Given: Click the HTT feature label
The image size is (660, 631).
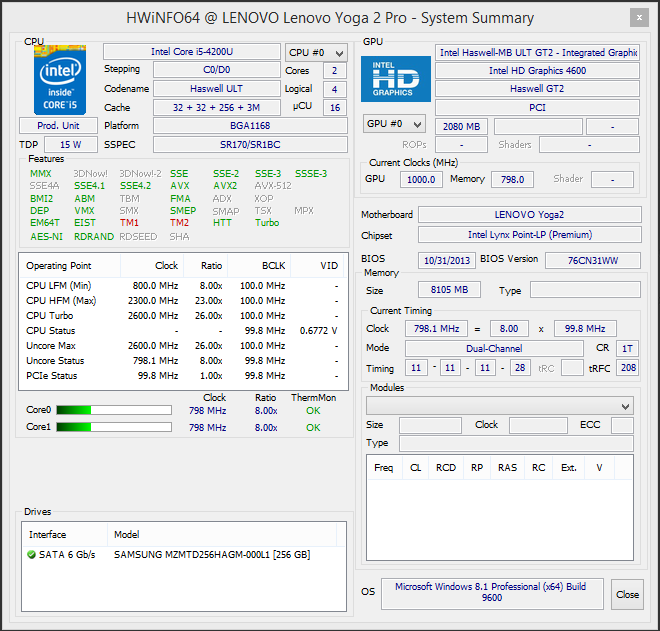Looking at the screenshot, I should (222, 222).
